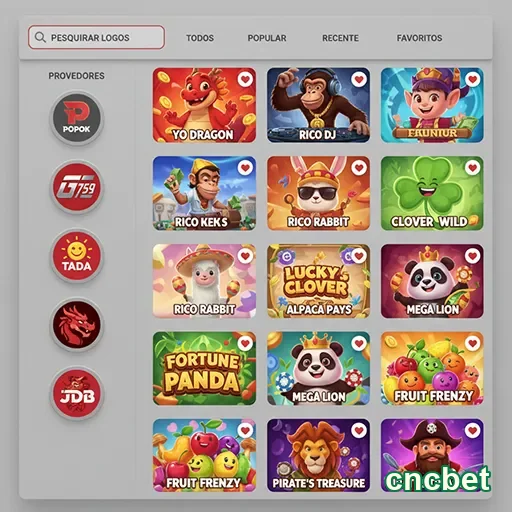Open Fruit Frenzy tile with orange background
Screen dimensions: 512x512
pyautogui.click(x=432, y=368)
